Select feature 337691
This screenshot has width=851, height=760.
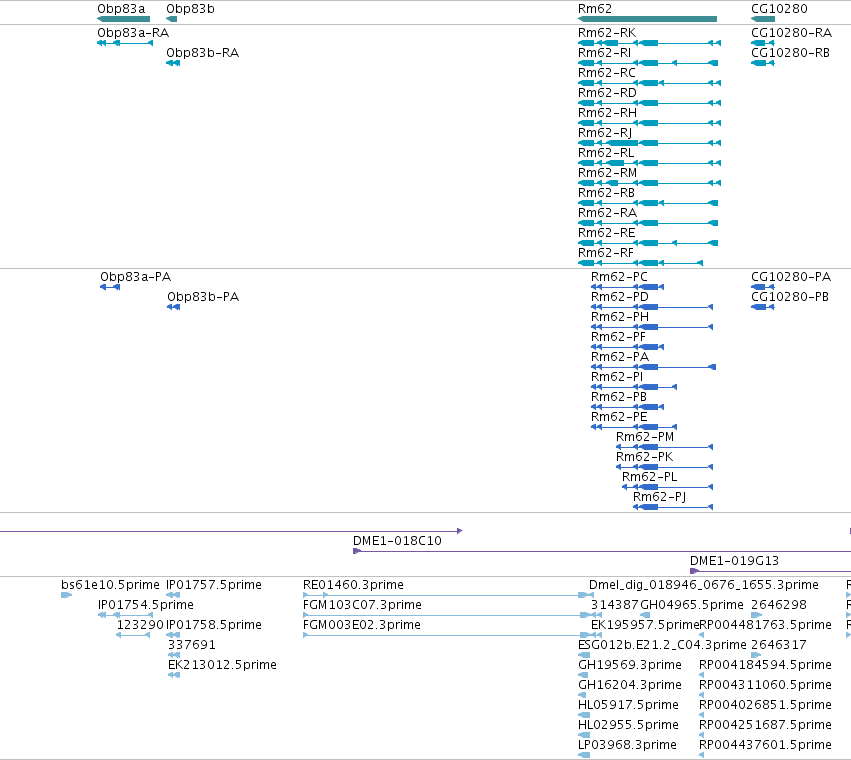pos(174,655)
